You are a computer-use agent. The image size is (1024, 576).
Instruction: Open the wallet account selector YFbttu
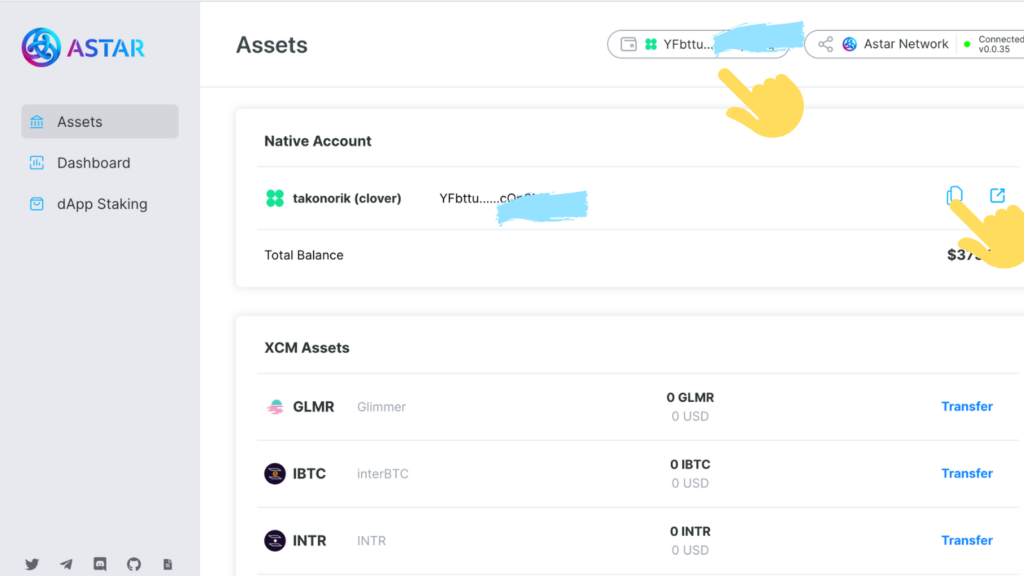698,44
